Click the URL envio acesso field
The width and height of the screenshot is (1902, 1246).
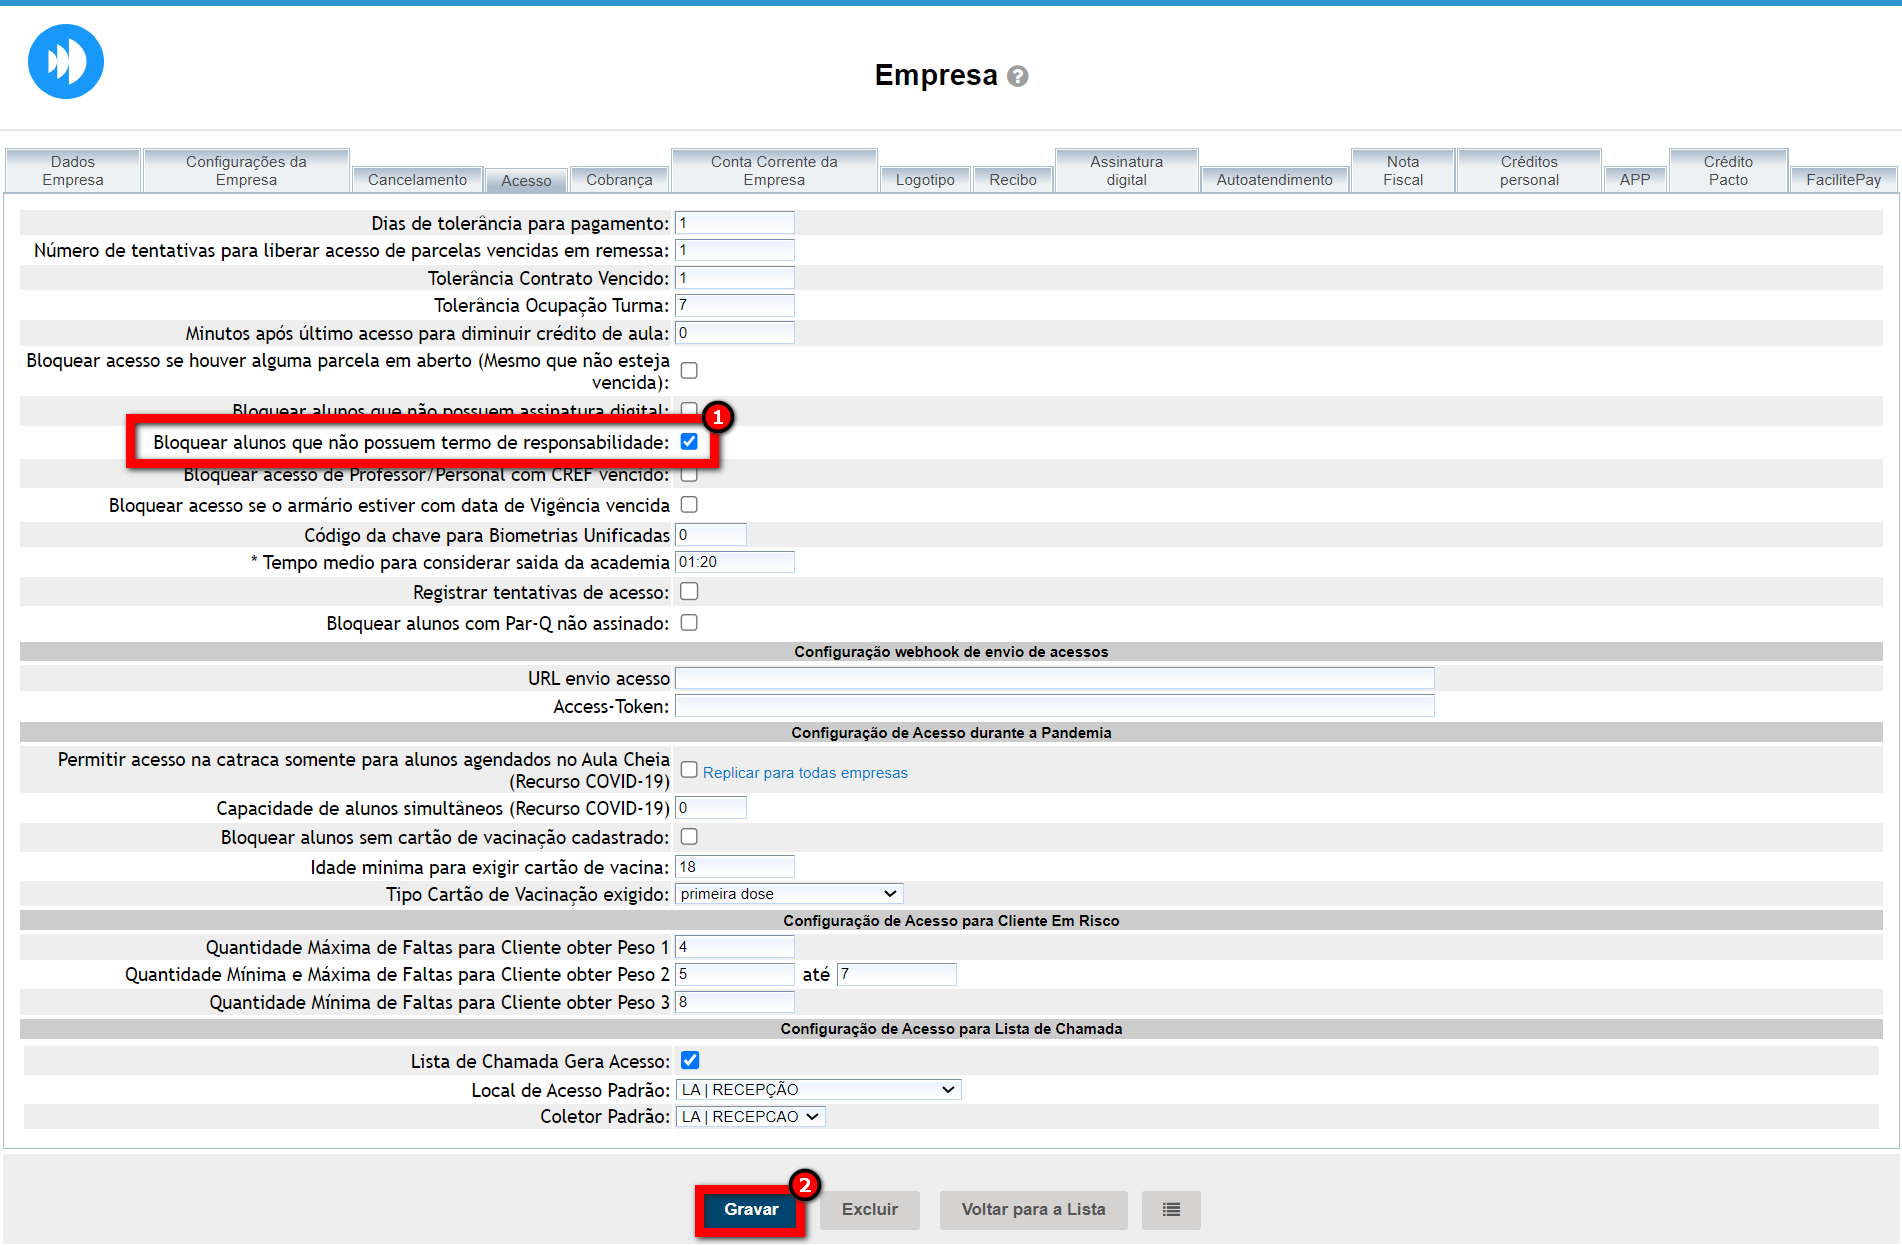point(1054,679)
